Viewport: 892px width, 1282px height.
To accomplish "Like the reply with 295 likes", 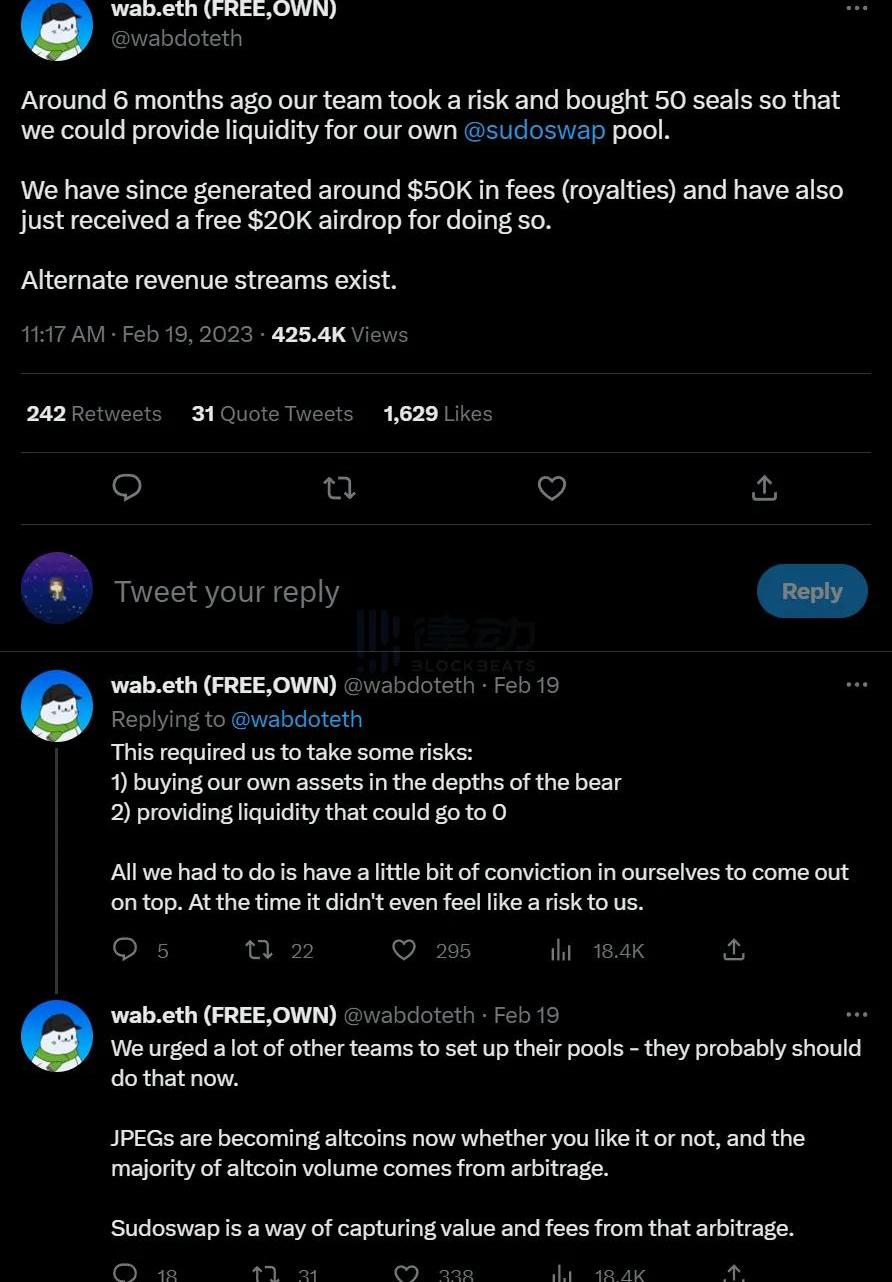I will pyautogui.click(x=404, y=949).
